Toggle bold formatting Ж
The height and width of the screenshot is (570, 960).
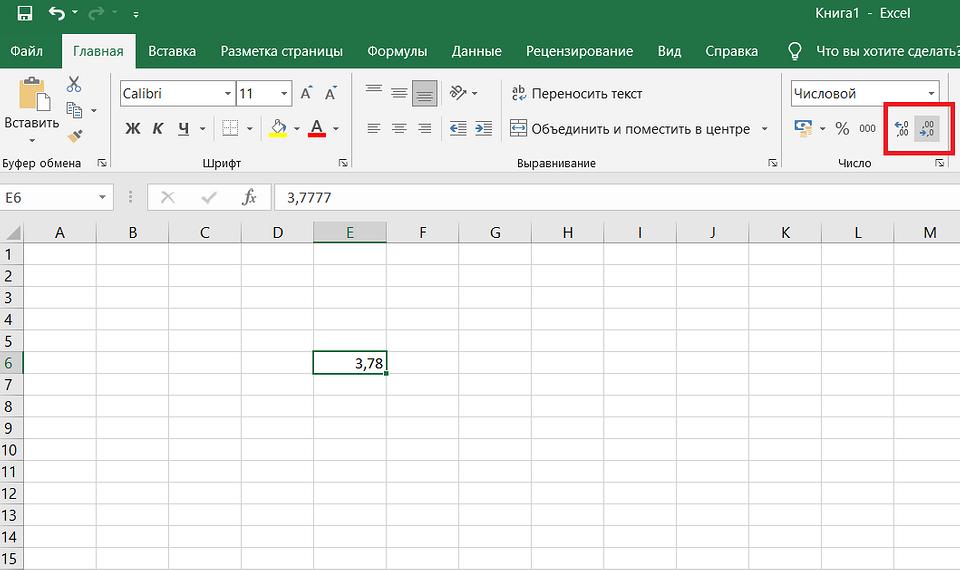(132, 129)
